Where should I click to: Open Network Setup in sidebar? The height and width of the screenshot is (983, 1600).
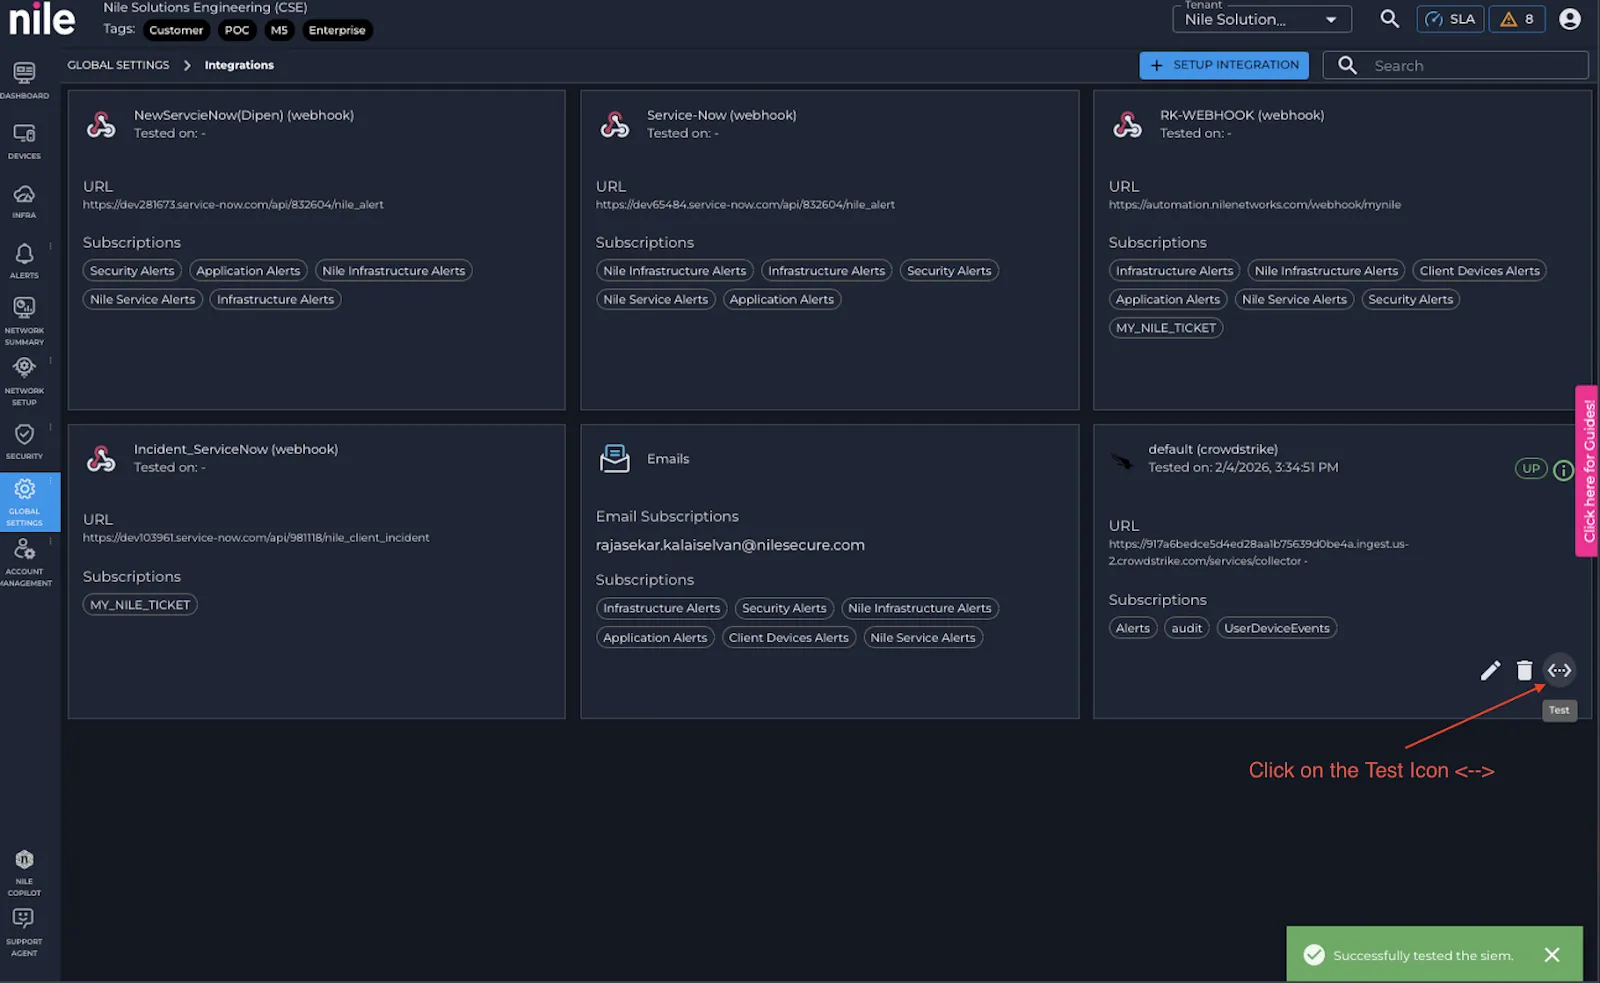coord(24,380)
